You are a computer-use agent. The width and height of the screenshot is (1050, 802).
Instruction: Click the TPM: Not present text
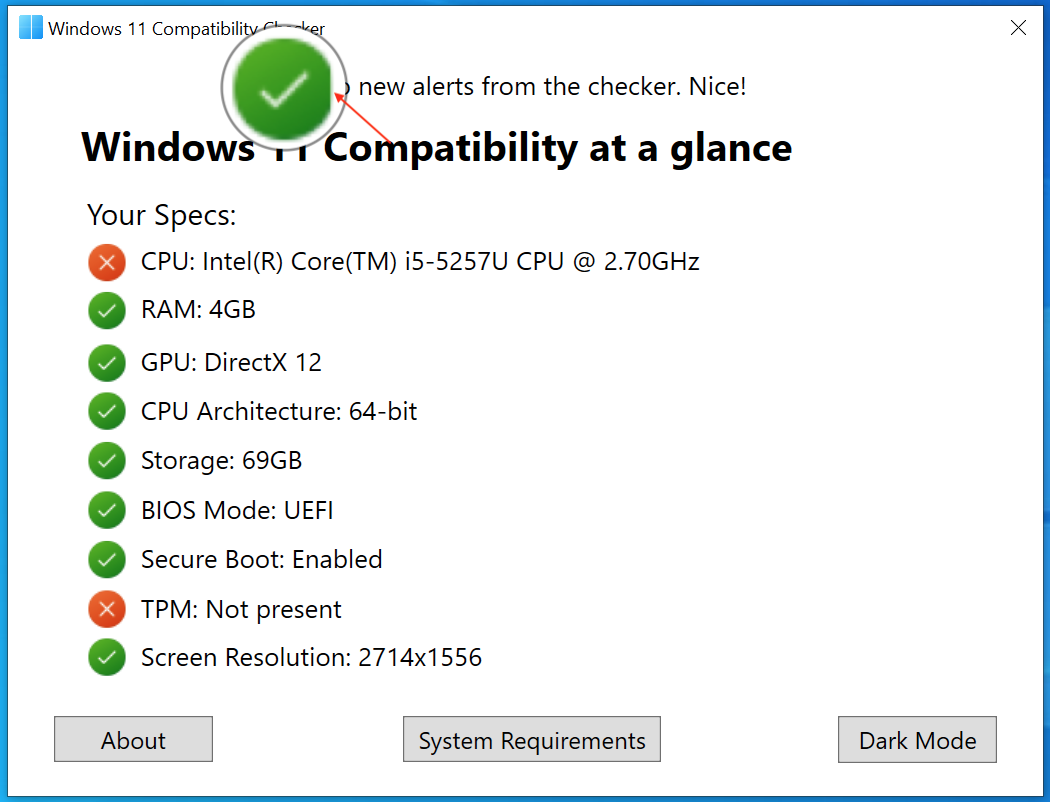point(240,609)
